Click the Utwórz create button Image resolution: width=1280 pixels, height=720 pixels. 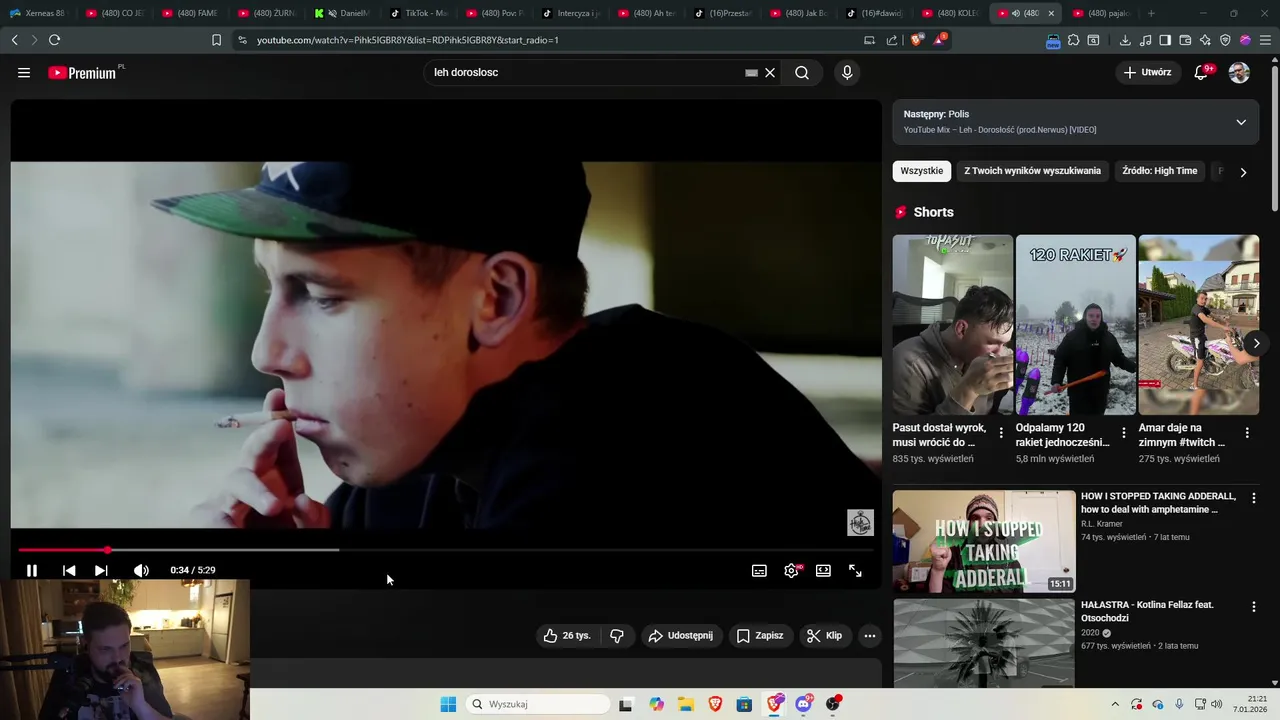coord(1148,72)
